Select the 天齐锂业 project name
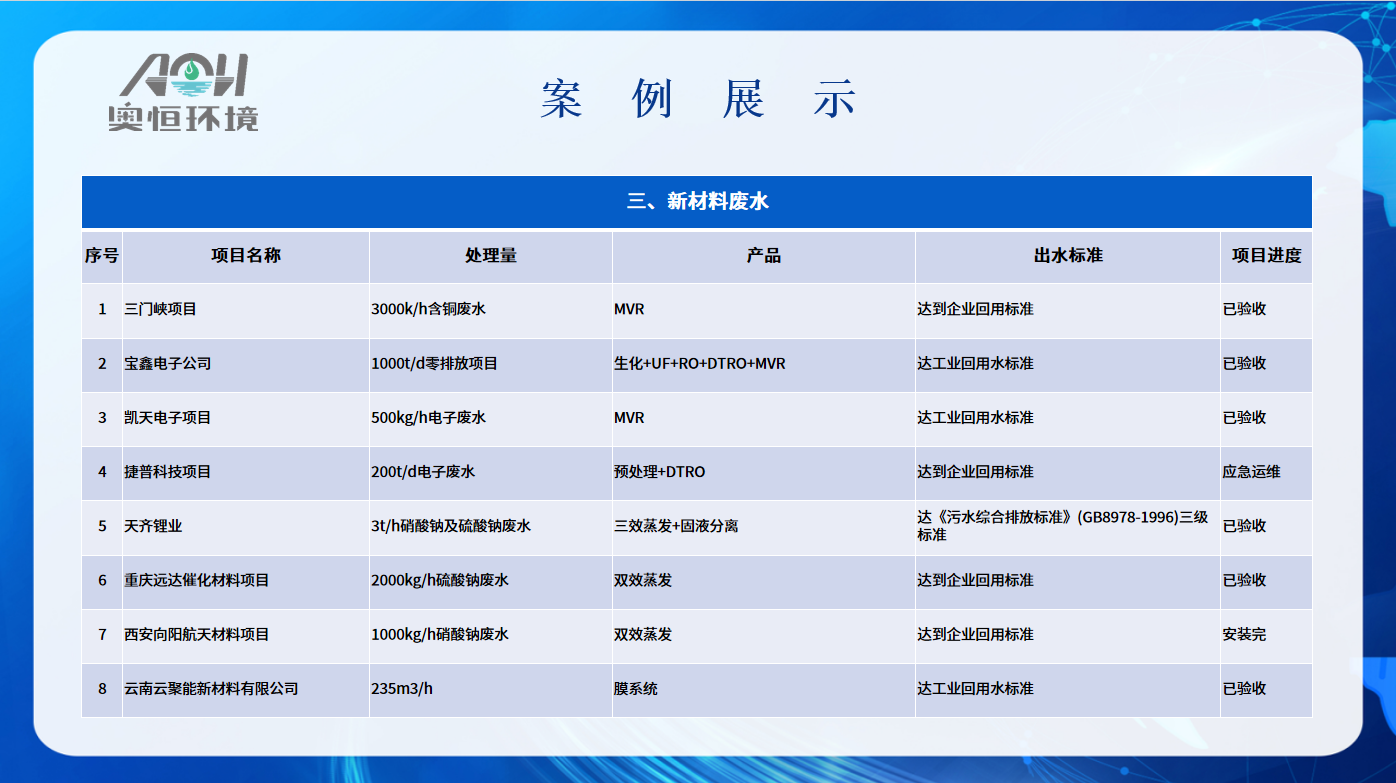1396x783 pixels. [153, 526]
